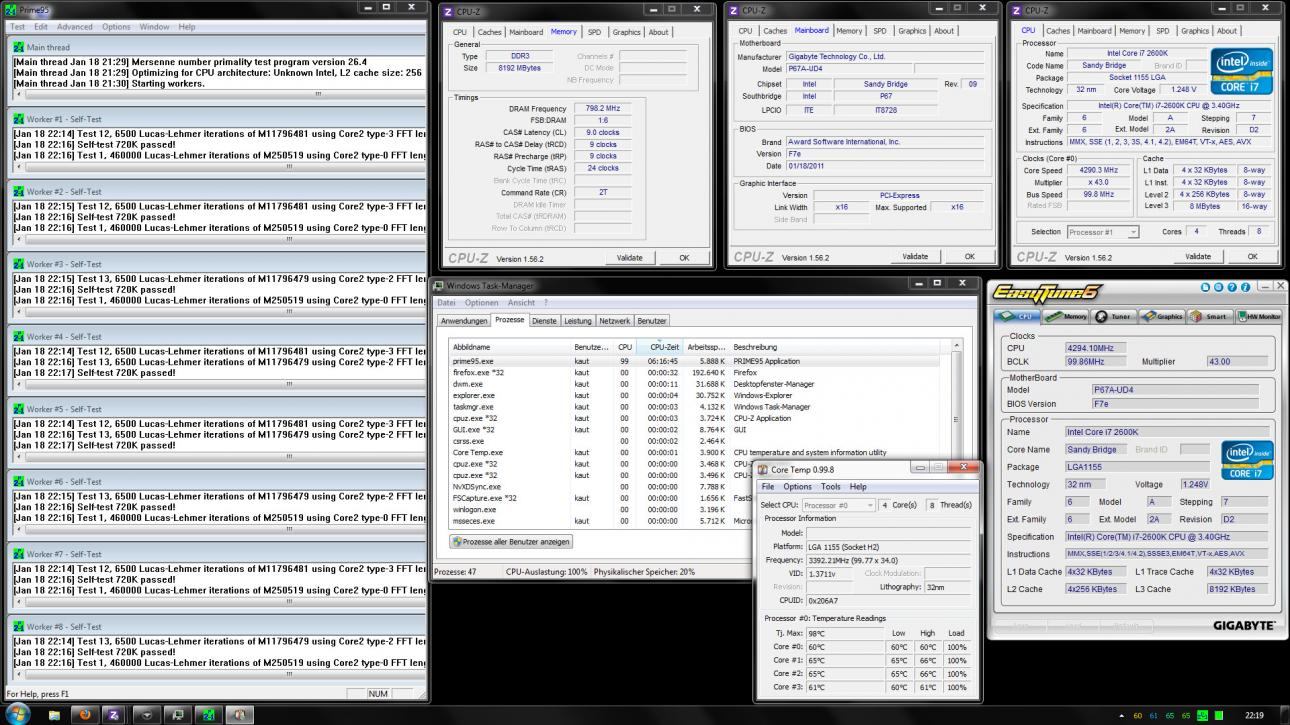Click the Worker #5 Self-Test window icon

coord(18,409)
